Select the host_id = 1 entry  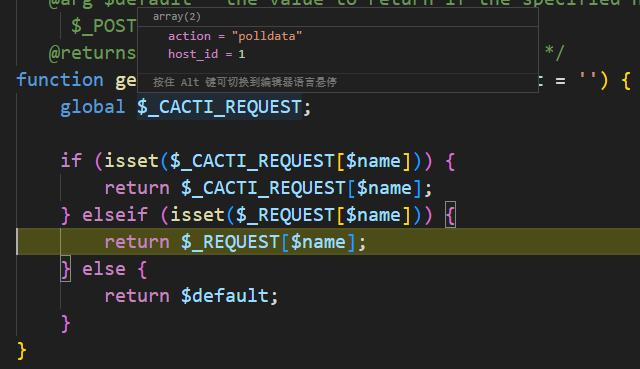click(207, 54)
